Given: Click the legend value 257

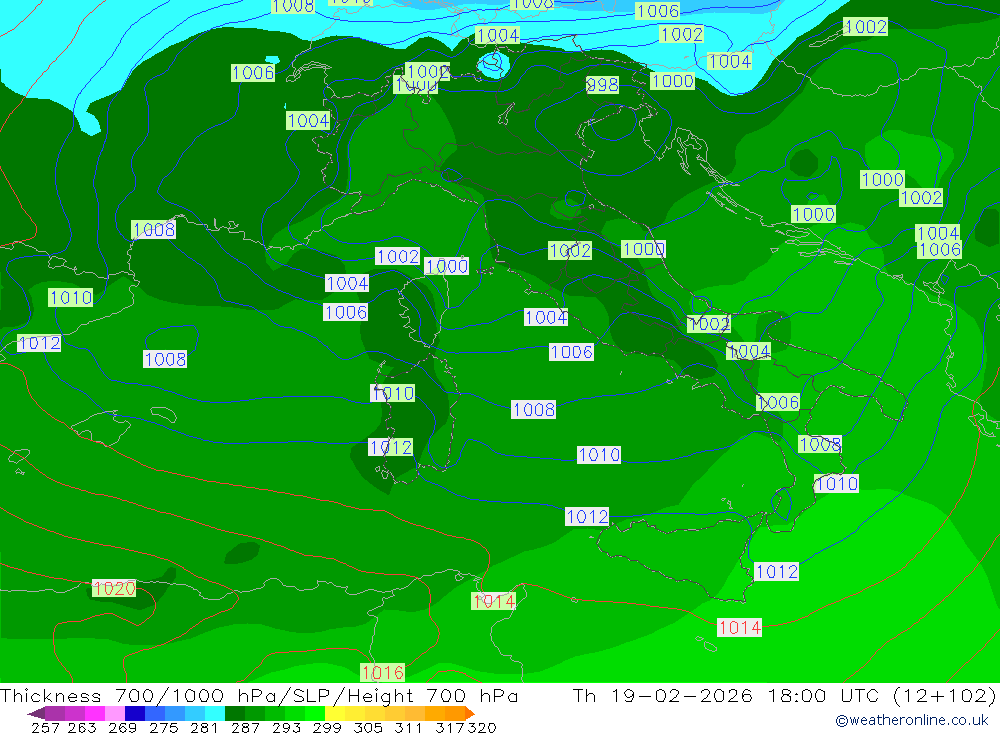Looking at the screenshot, I should [45, 727].
